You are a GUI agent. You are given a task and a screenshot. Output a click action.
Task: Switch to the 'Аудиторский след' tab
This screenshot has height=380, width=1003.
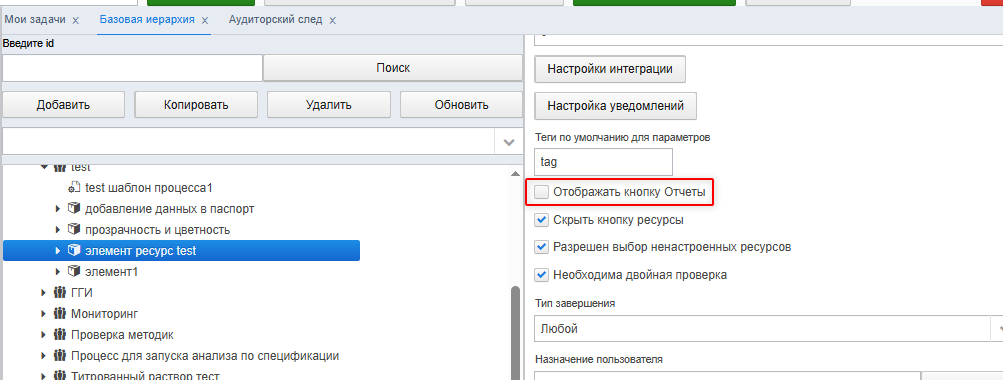(x=276, y=20)
